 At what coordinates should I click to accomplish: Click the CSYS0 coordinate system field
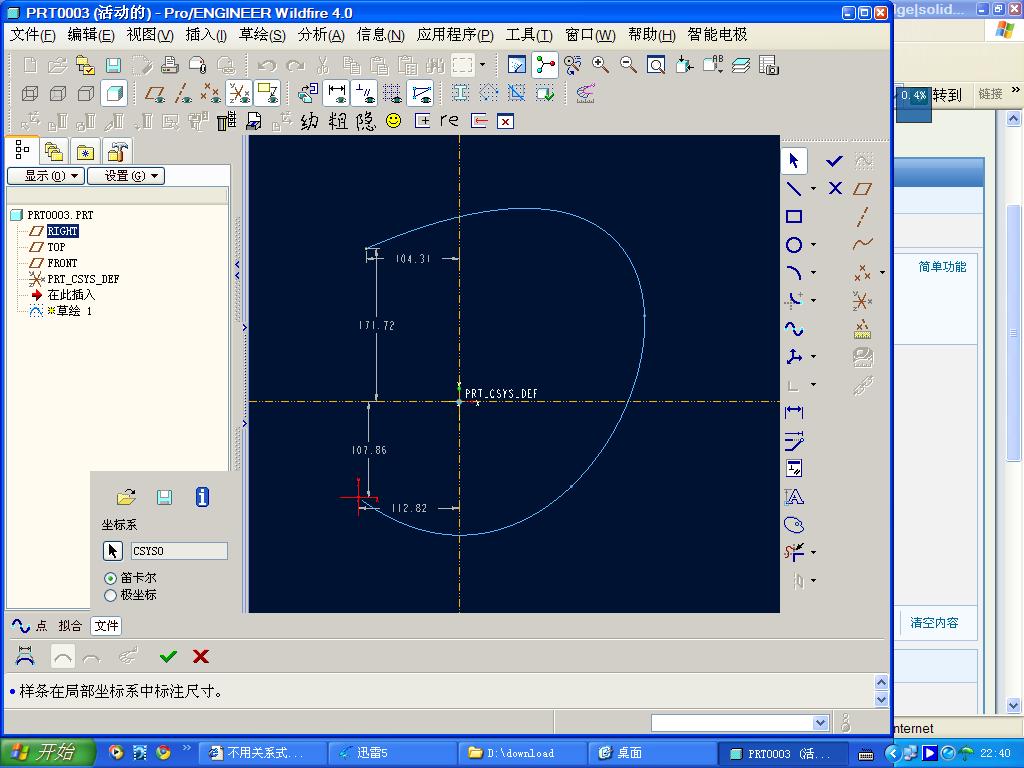(179, 551)
